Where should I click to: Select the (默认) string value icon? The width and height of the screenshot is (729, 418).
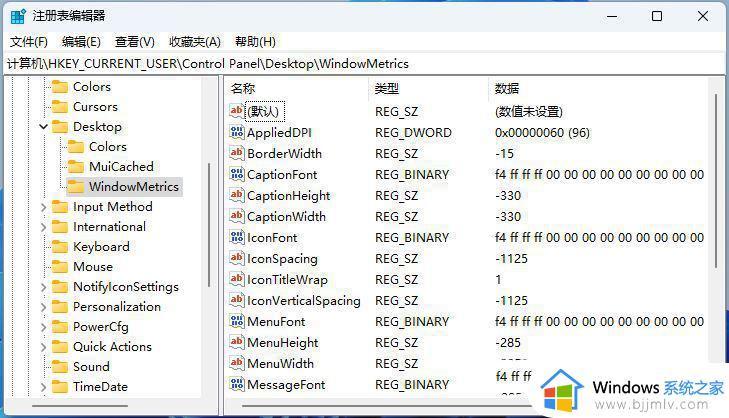[x=237, y=111]
